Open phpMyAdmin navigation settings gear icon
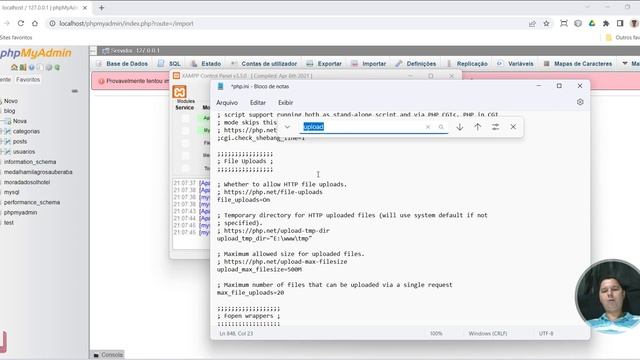Screen dimensions: 640x360 49,67
